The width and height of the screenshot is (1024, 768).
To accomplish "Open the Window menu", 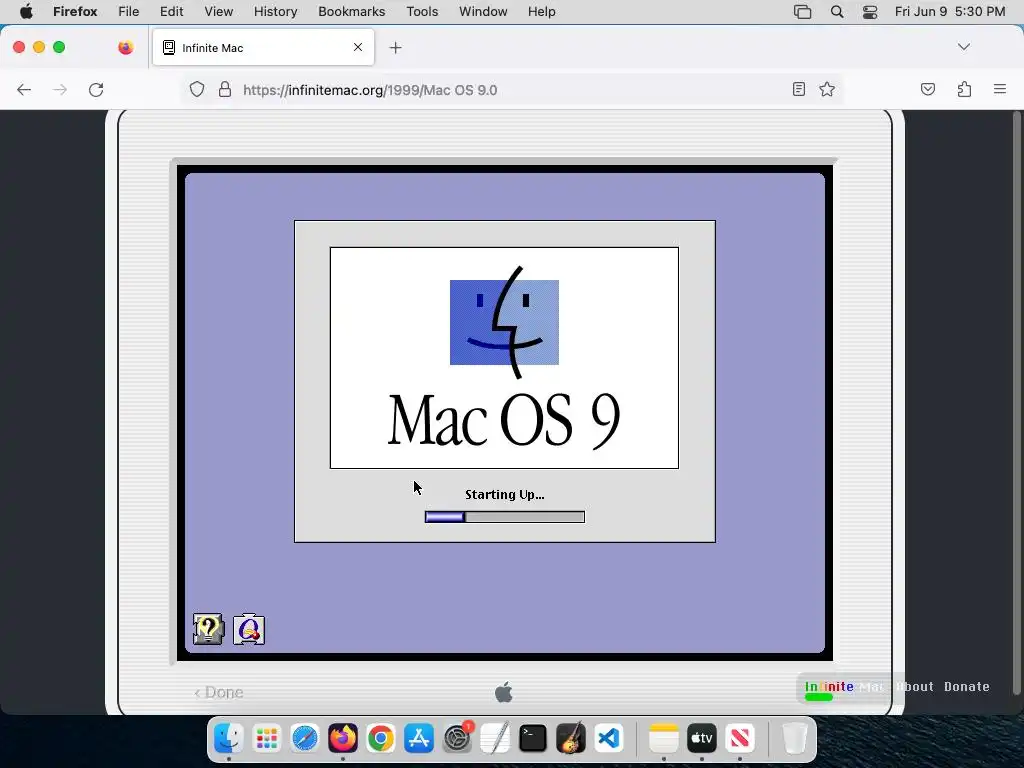I will [483, 12].
